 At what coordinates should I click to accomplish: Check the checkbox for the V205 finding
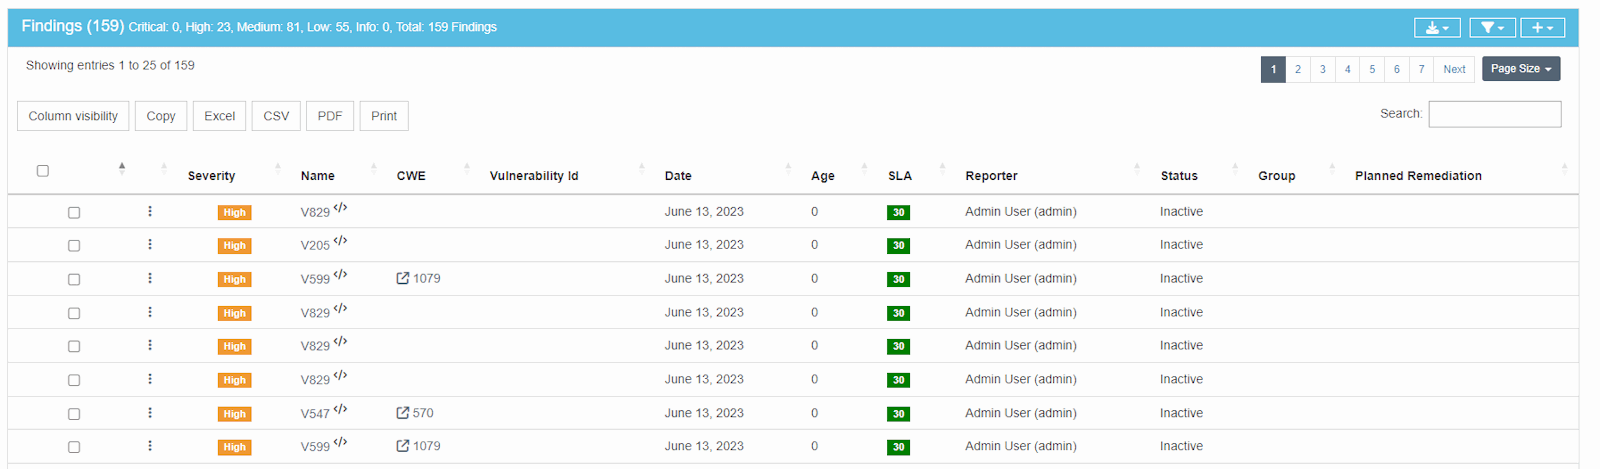tap(74, 246)
